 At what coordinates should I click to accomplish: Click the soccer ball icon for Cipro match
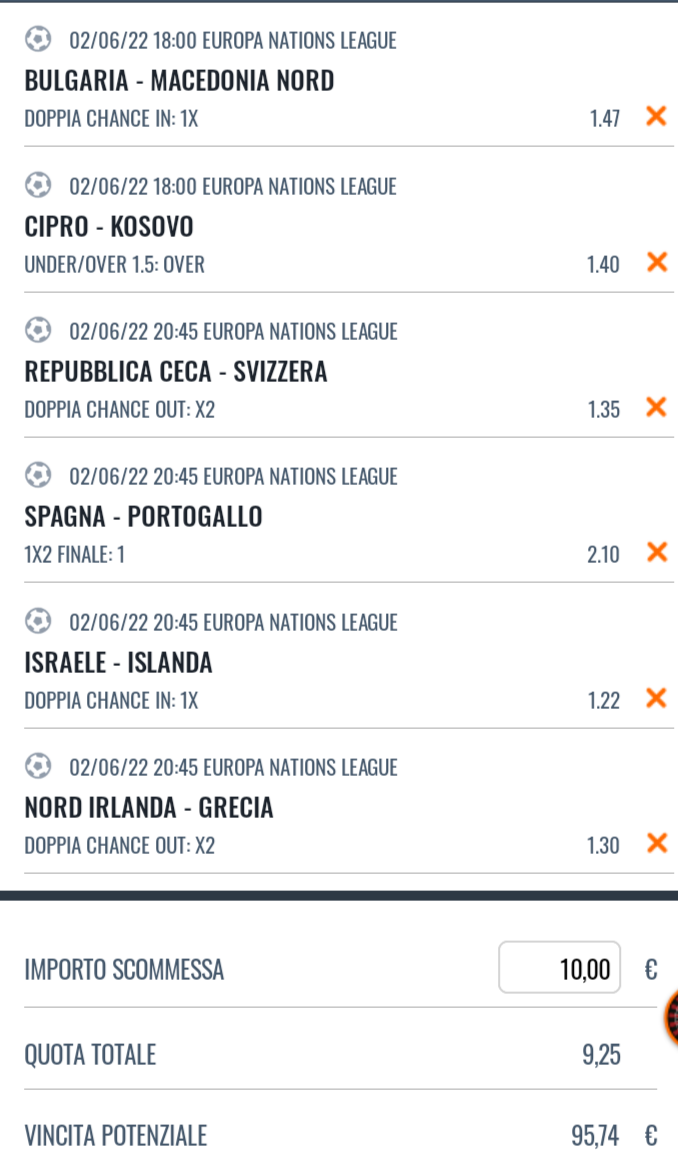tap(38, 185)
